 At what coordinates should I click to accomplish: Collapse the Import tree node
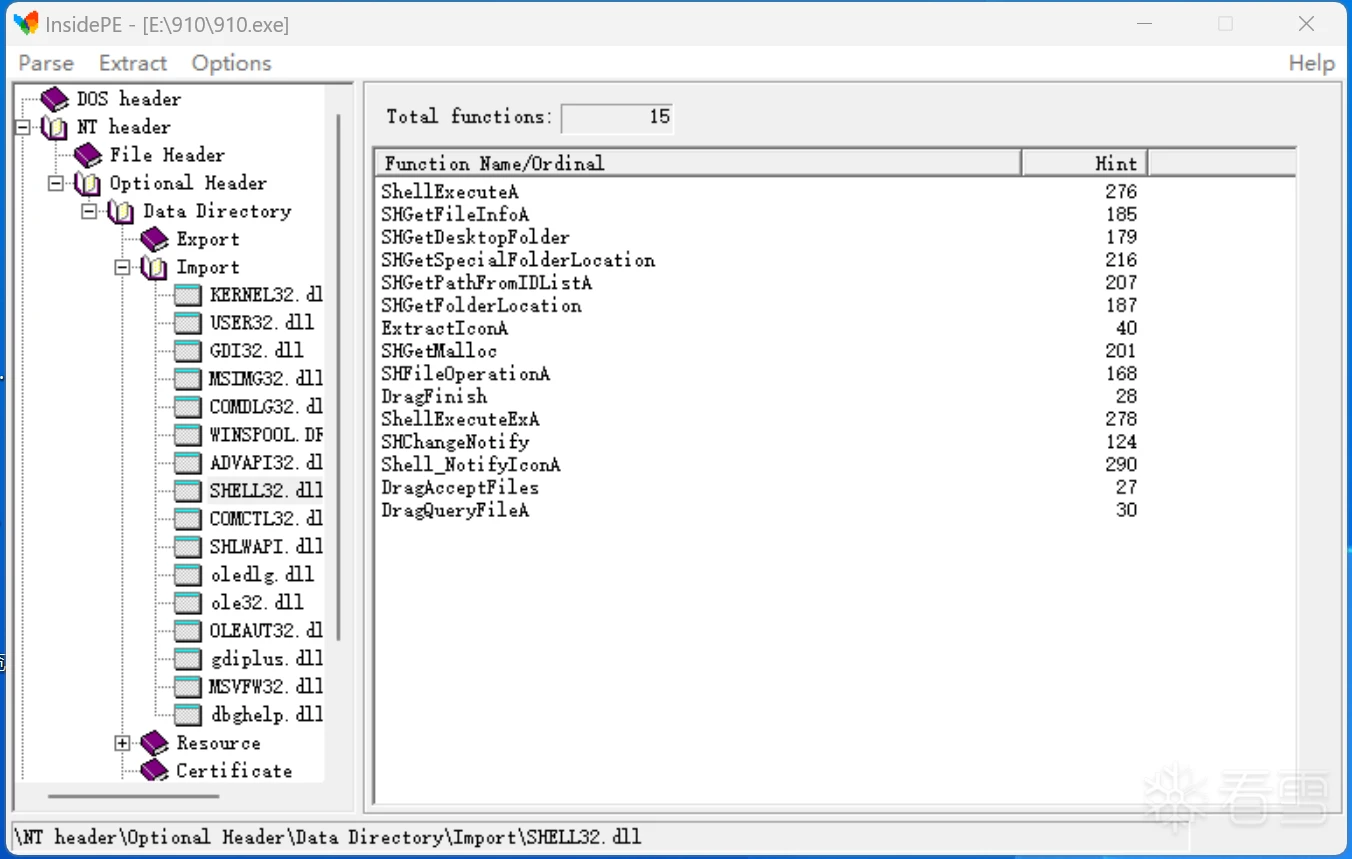(122, 267)
